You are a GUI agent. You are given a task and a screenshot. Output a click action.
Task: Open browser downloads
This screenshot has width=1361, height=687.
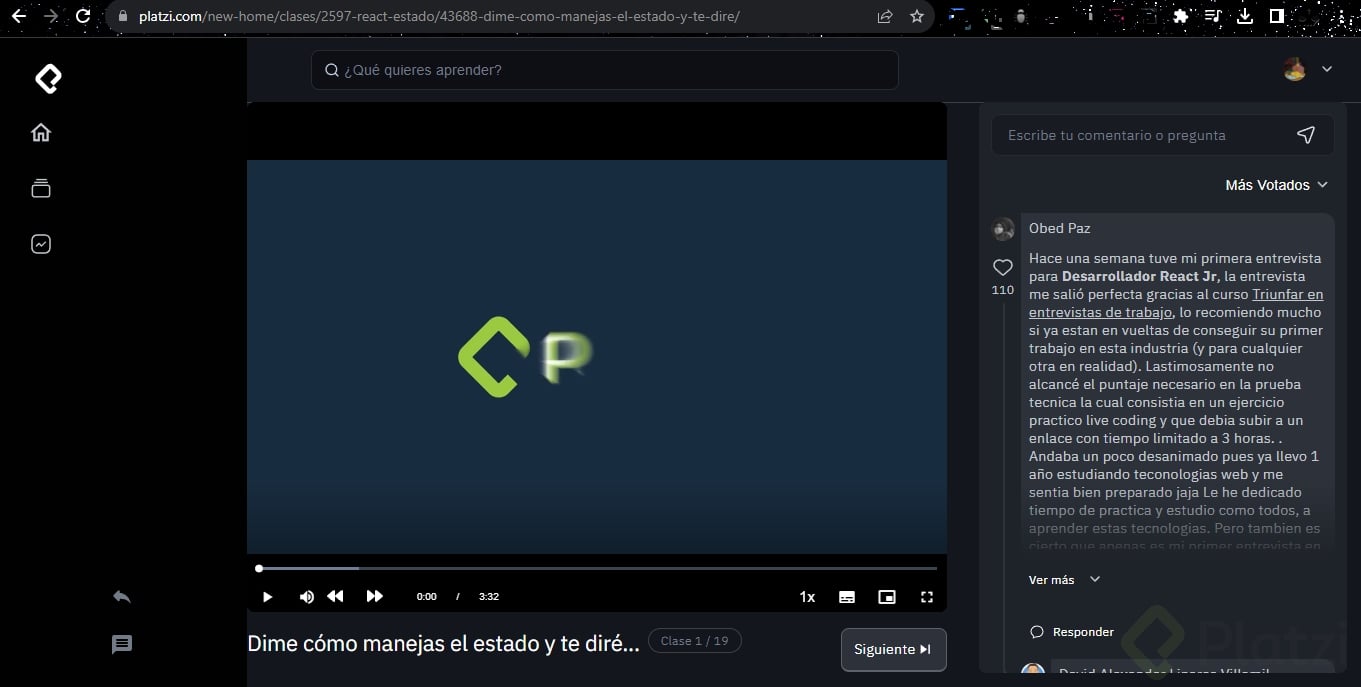[1245, 16]
